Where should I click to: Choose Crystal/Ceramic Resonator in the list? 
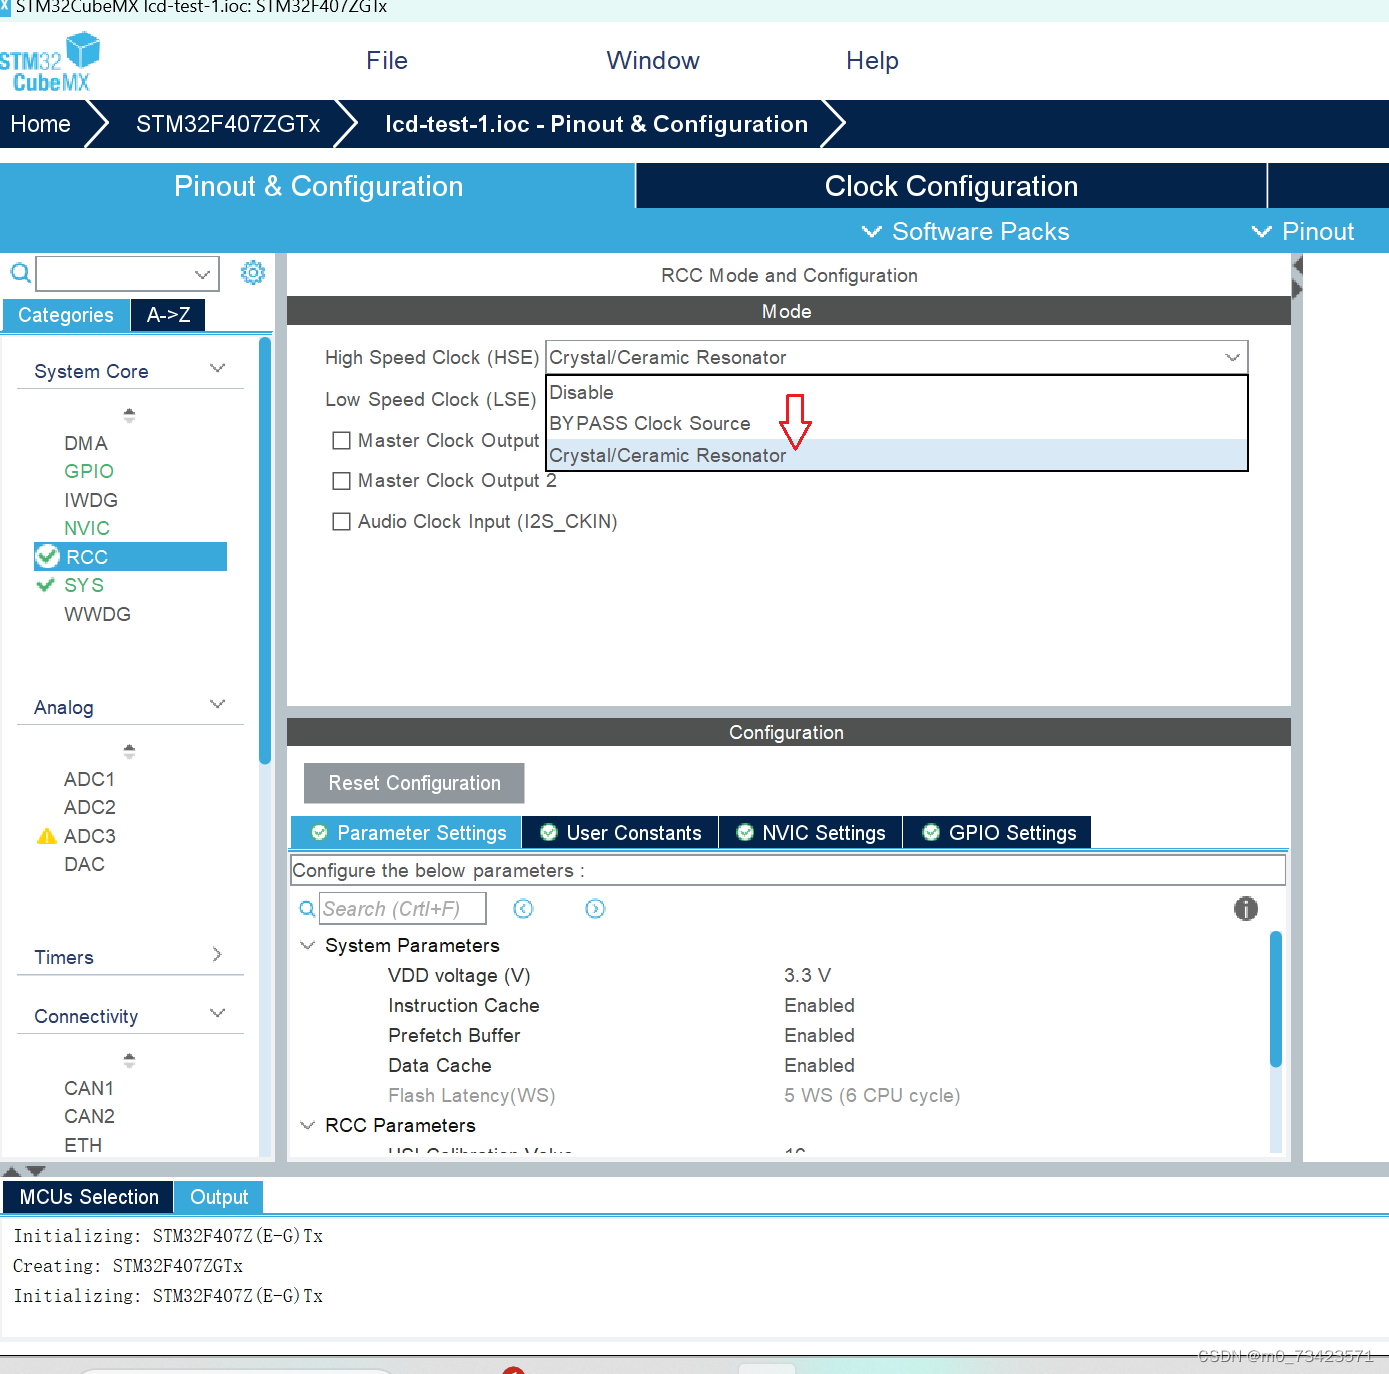(897, 455)
